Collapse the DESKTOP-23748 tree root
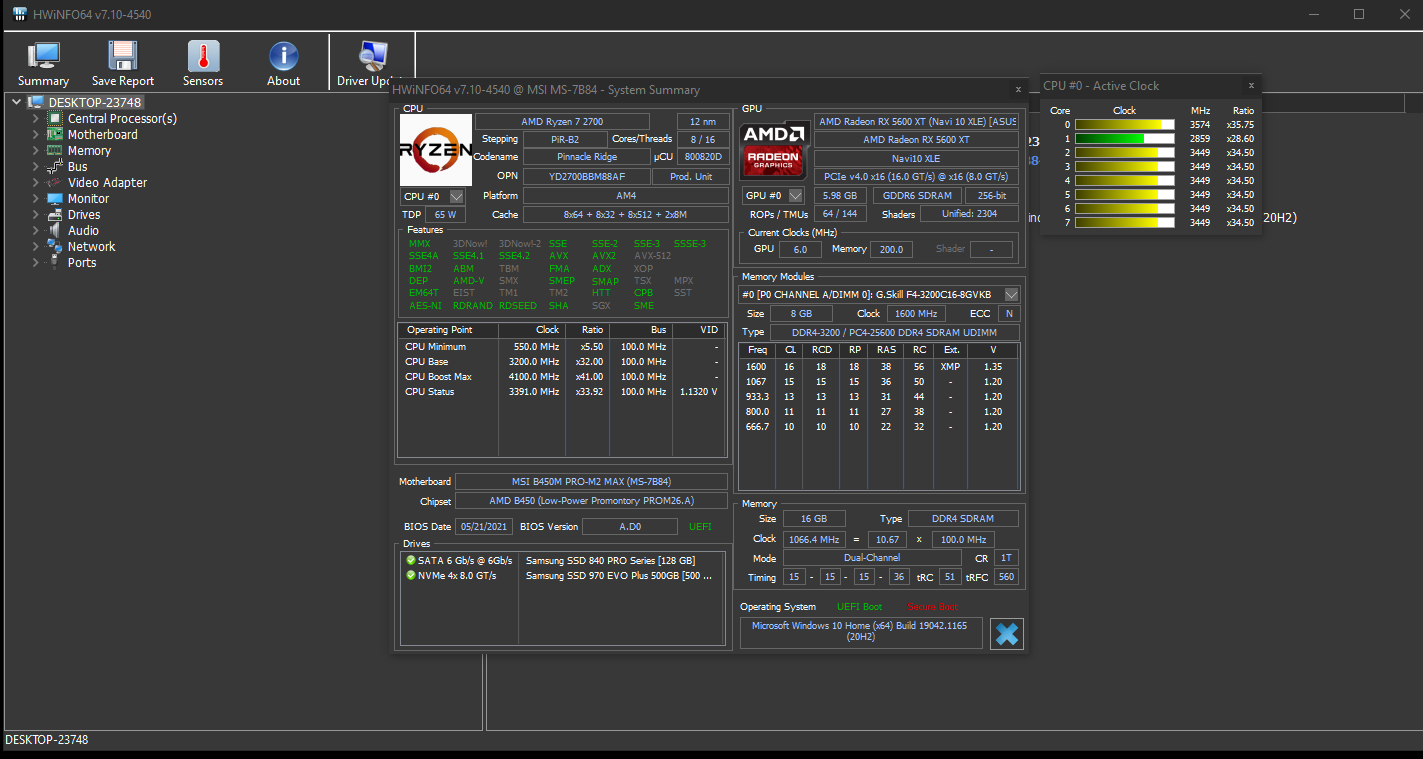1423x759 pixels. pyautogui.click(x=16, y=102)
